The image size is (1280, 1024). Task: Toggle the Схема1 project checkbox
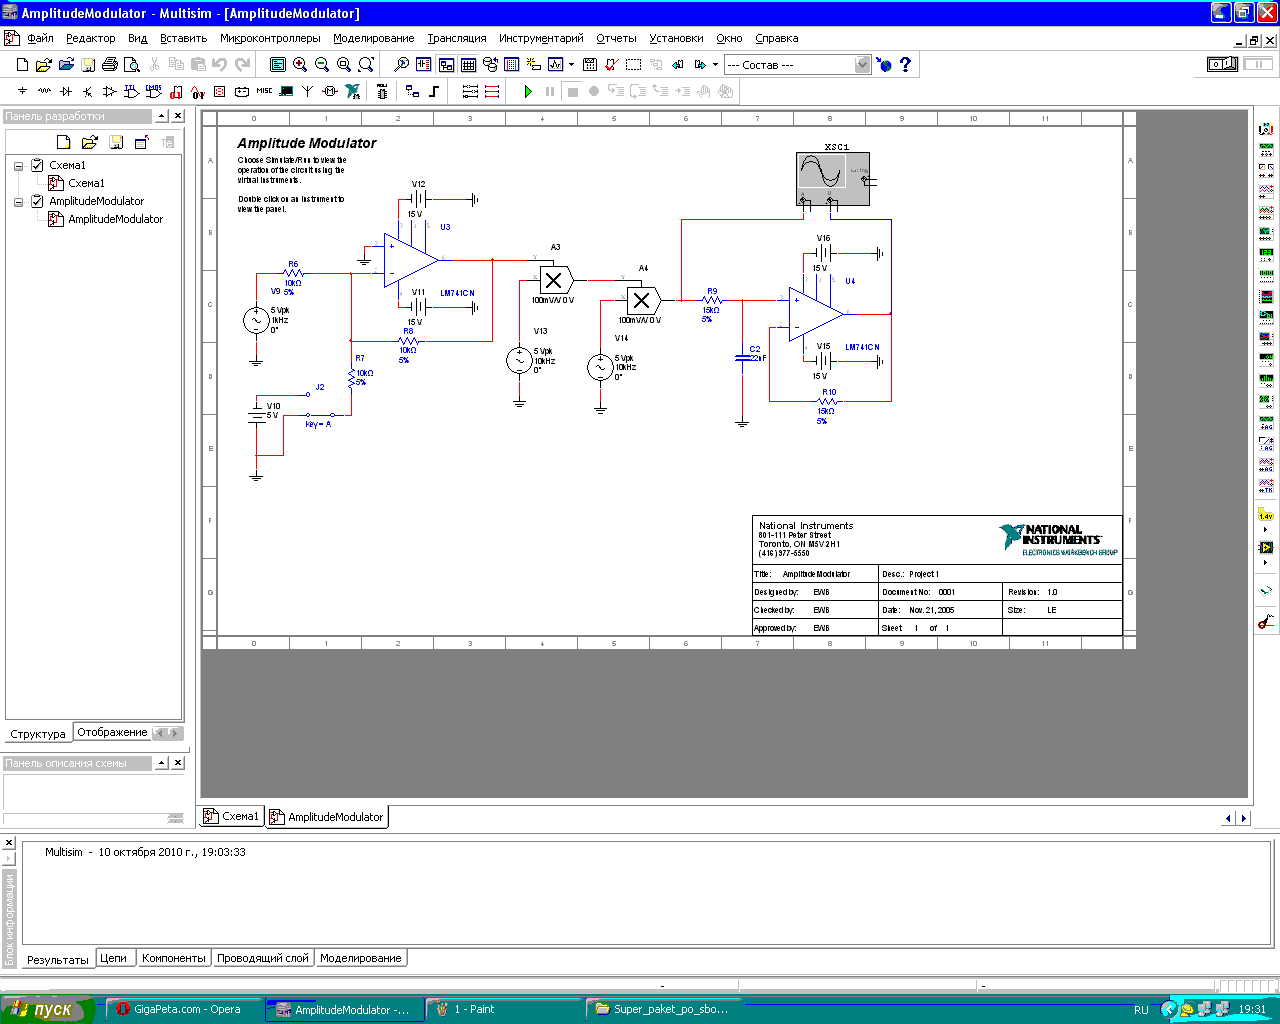[37, 165]
